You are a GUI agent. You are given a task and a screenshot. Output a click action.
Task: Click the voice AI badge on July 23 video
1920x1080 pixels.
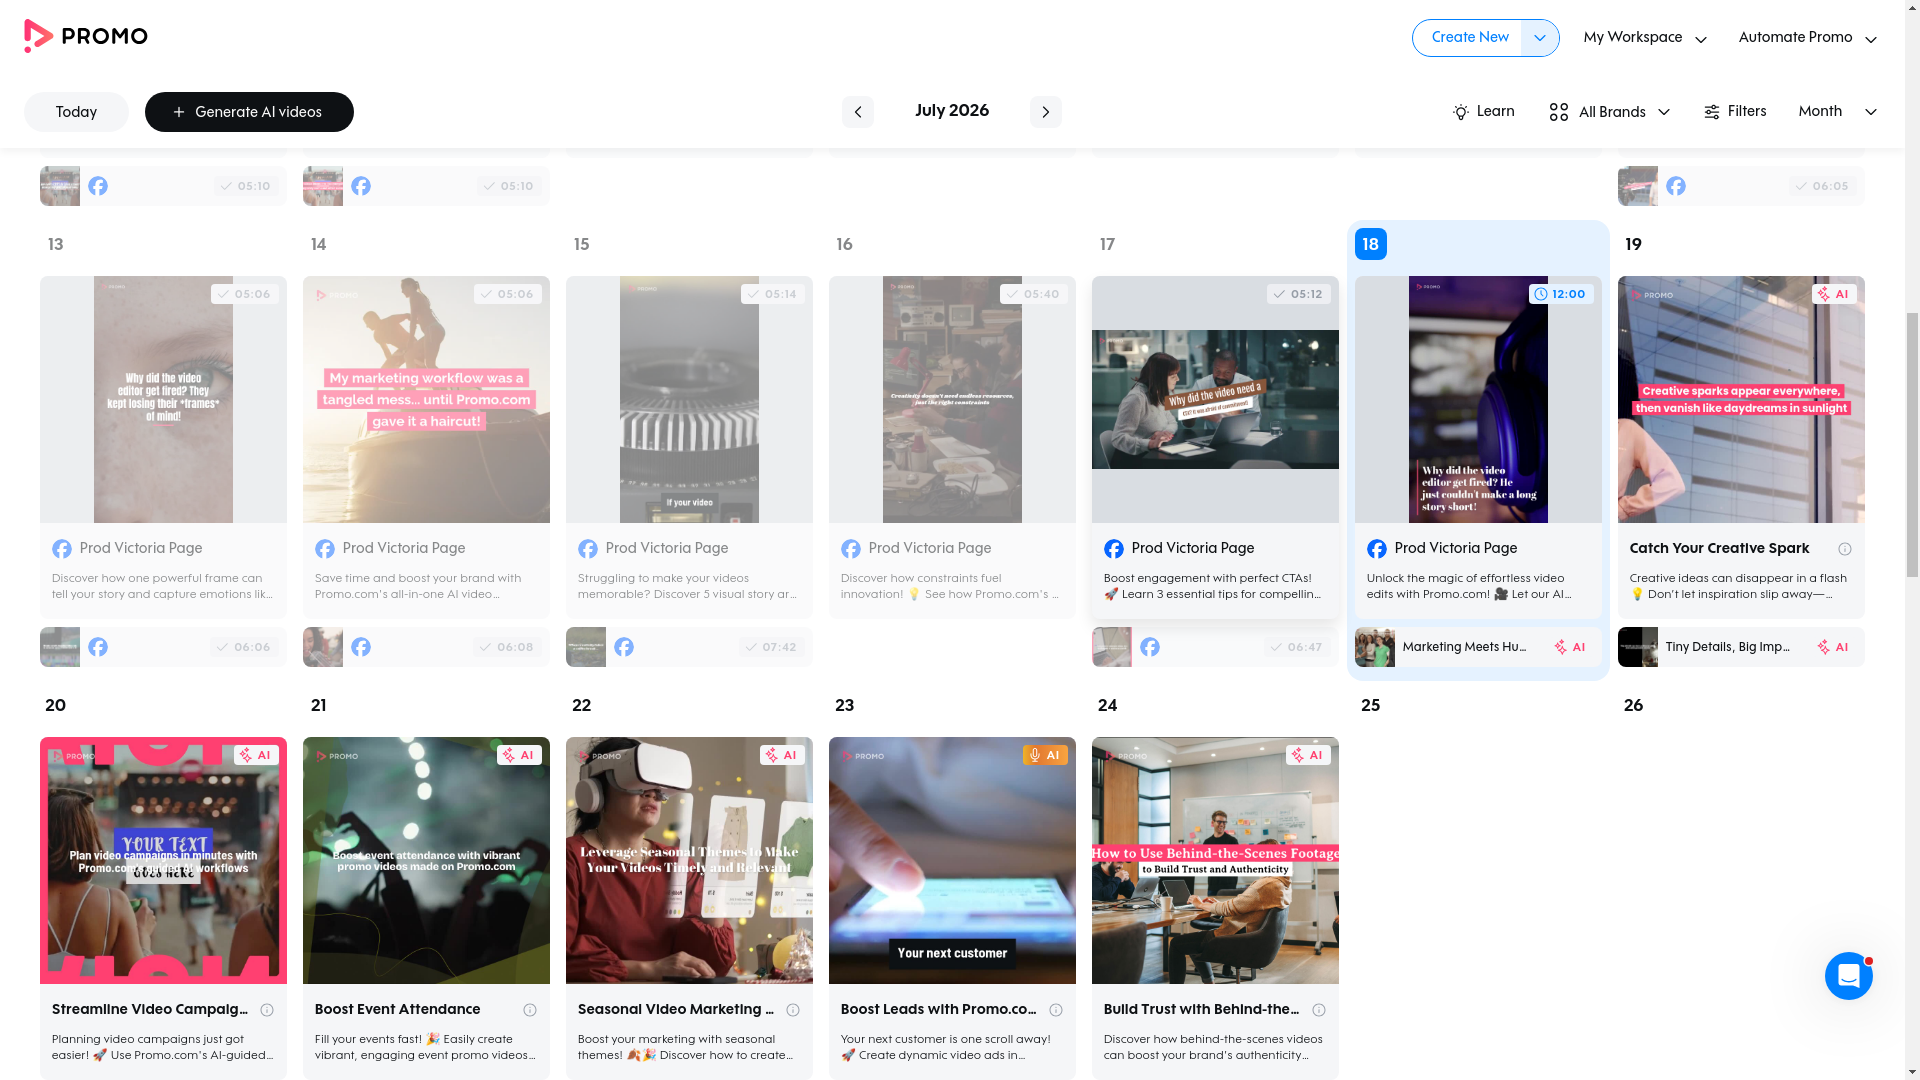1045,755
